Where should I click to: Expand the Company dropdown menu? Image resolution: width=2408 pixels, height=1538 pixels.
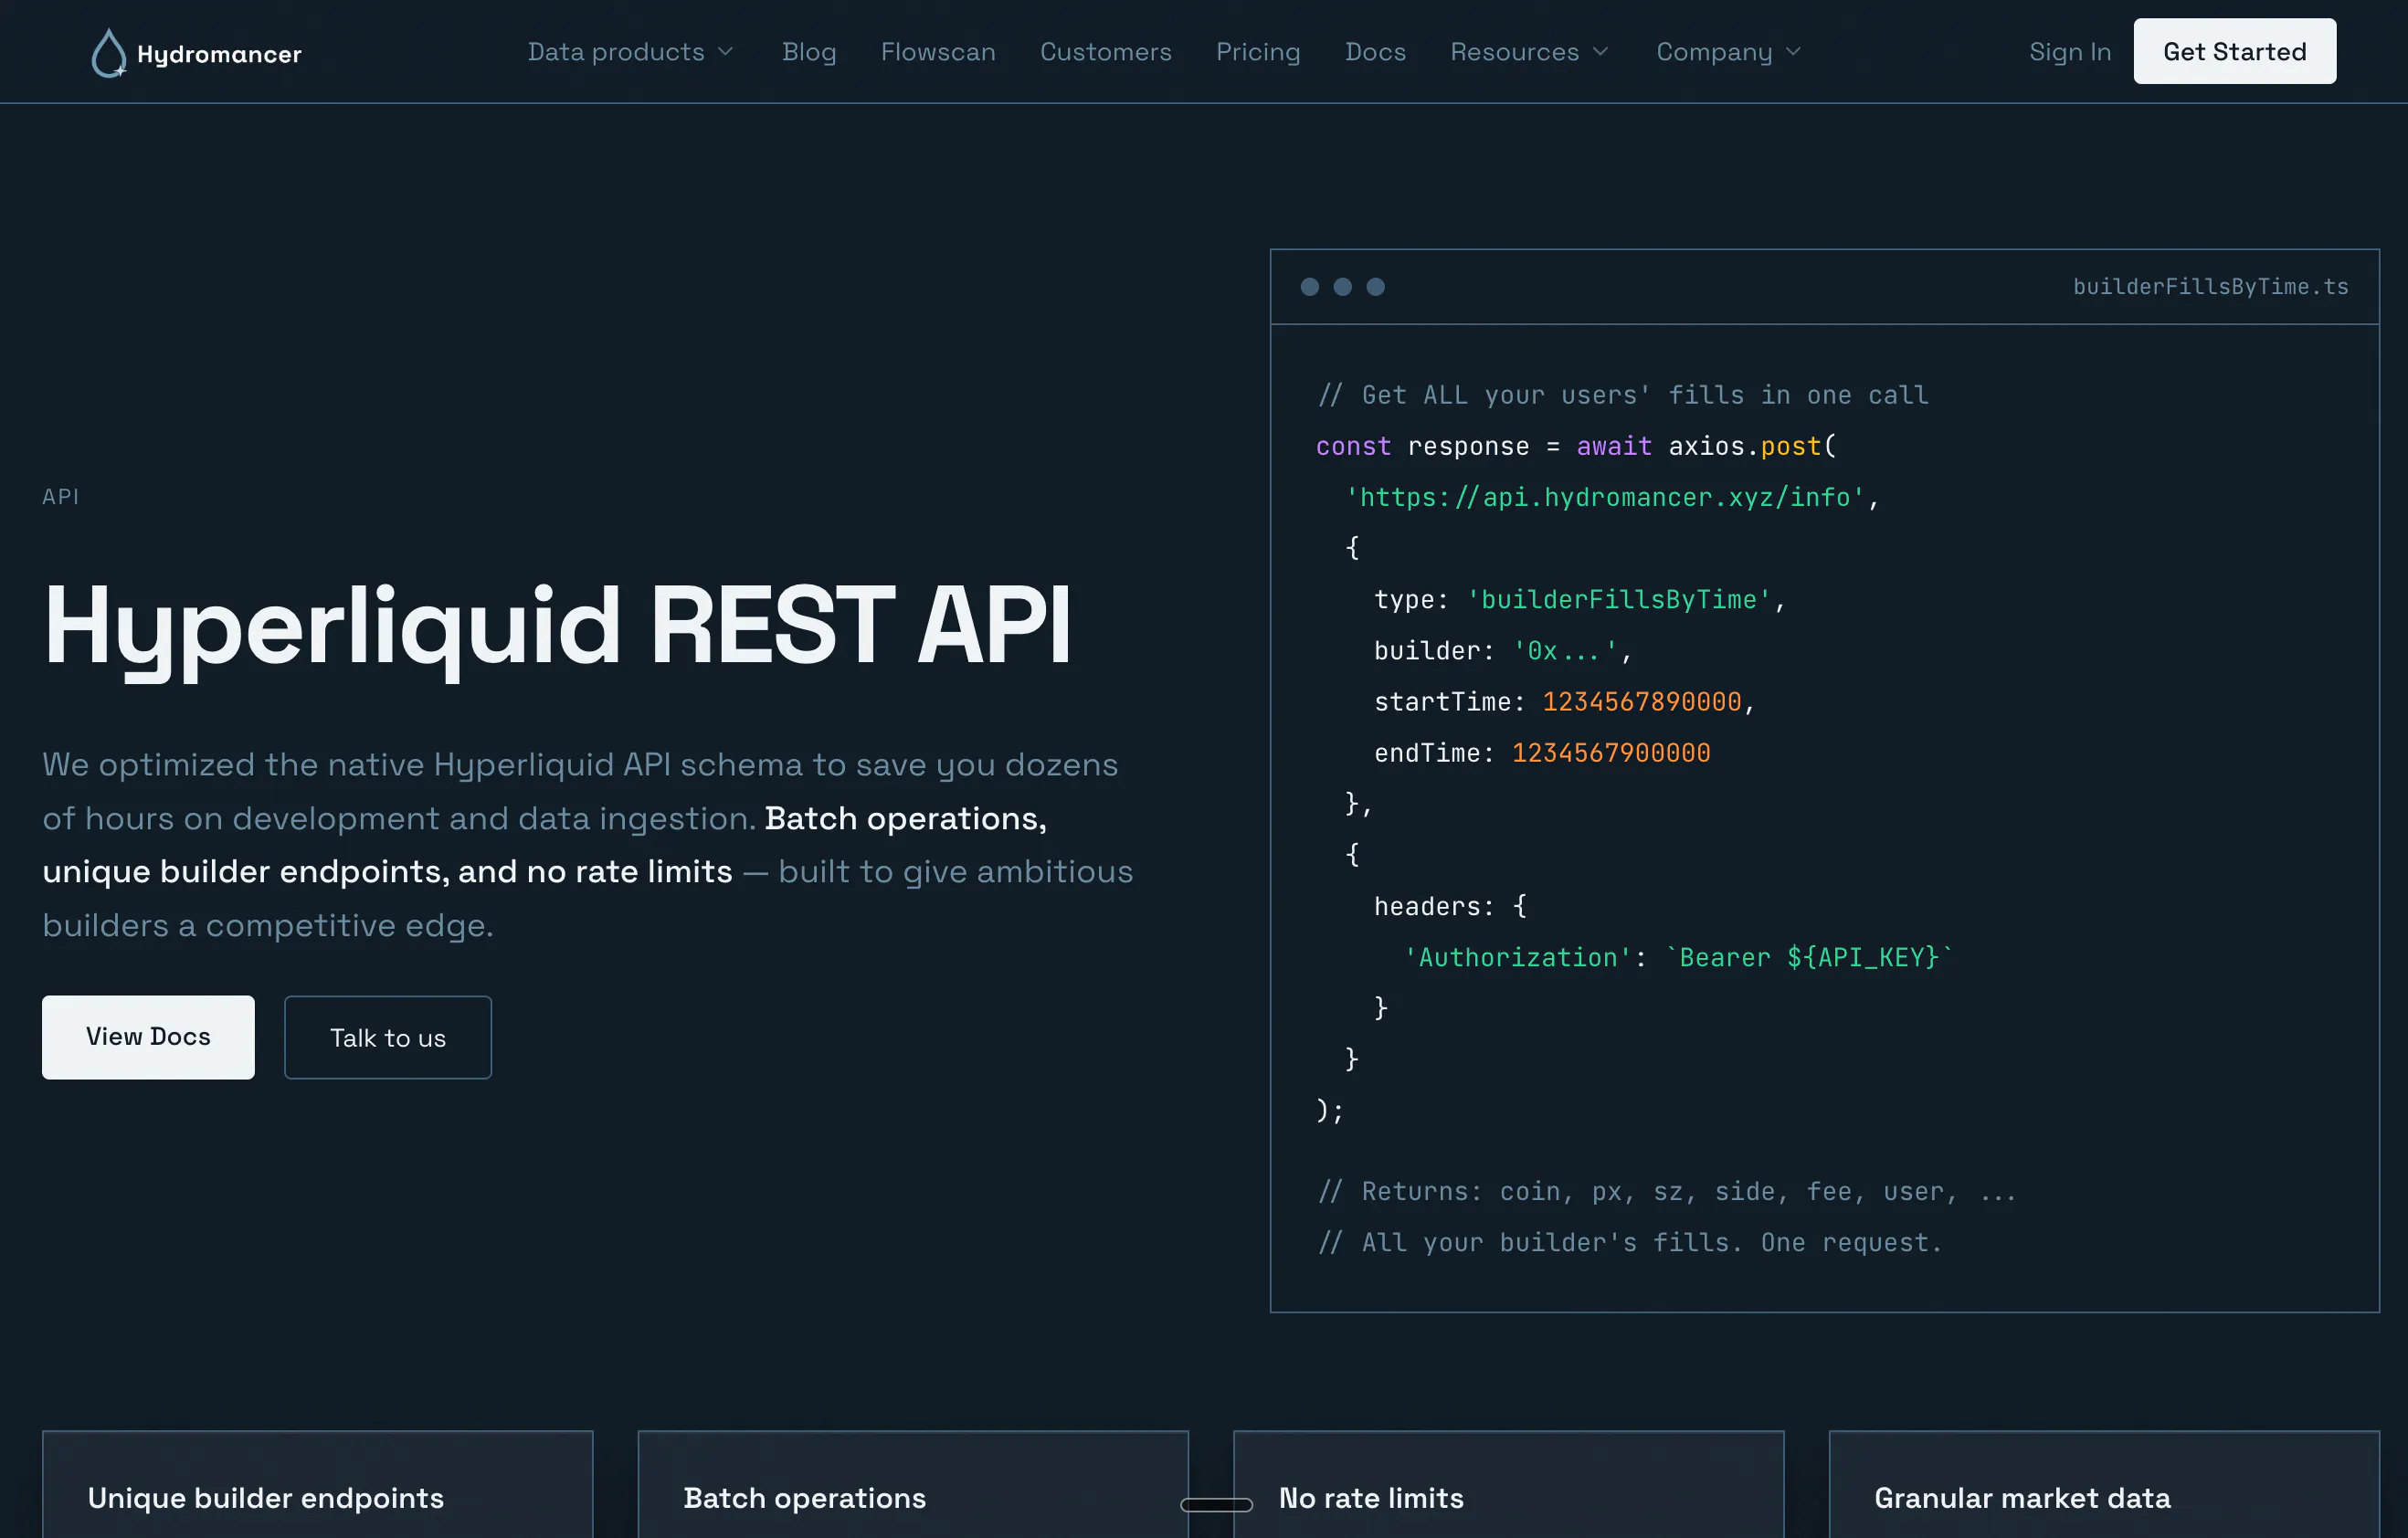[1729, 52]
